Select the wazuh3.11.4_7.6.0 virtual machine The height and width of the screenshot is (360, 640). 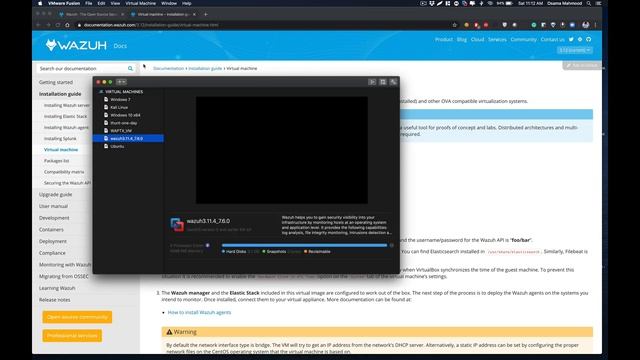128,138
